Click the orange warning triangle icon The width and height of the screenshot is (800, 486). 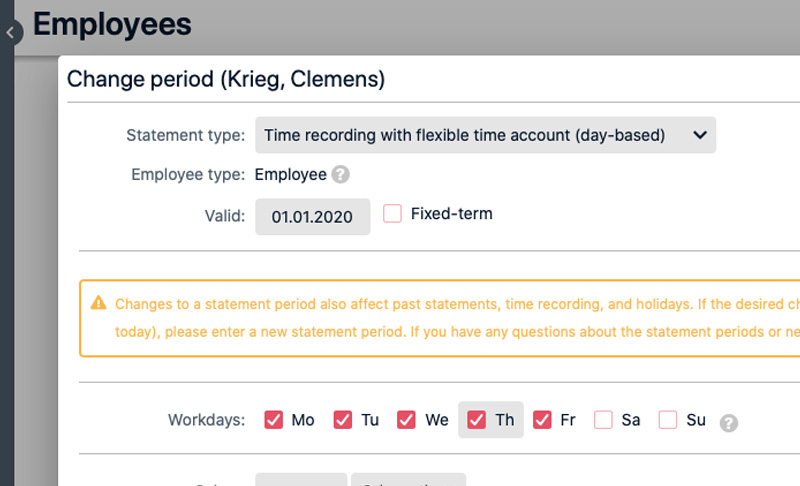coord(98,303)
